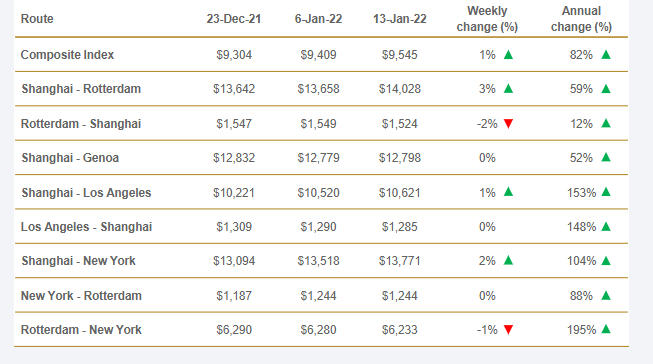Click green arrow beside Shanghai - New York 2% weekly
Screen dimensions: 653x364
coord(508,261)
